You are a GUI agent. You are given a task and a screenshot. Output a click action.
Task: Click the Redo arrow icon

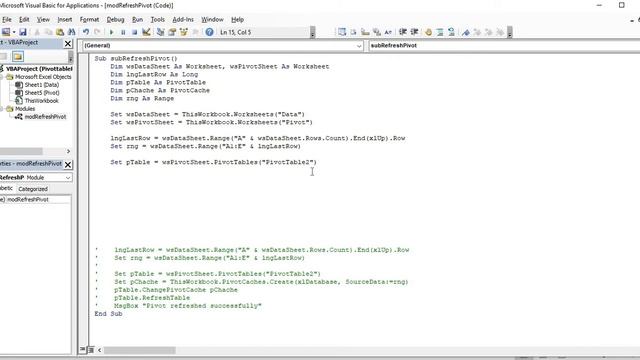click(x=97, y=32)
